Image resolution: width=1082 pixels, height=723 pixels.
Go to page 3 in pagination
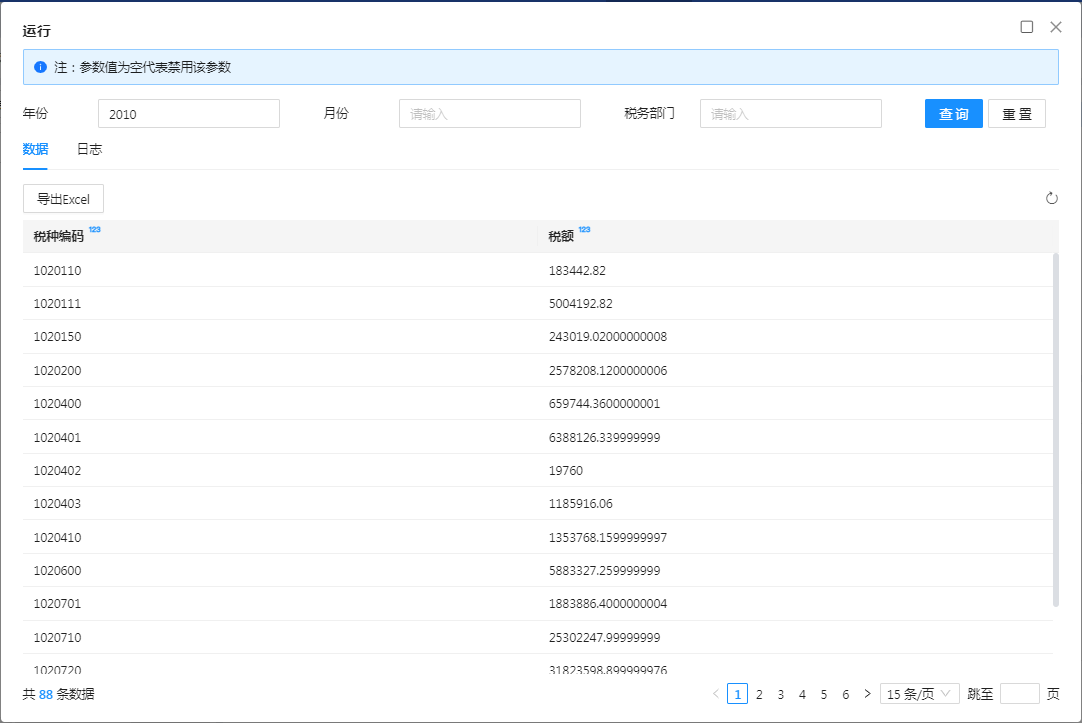click(780, 694)
